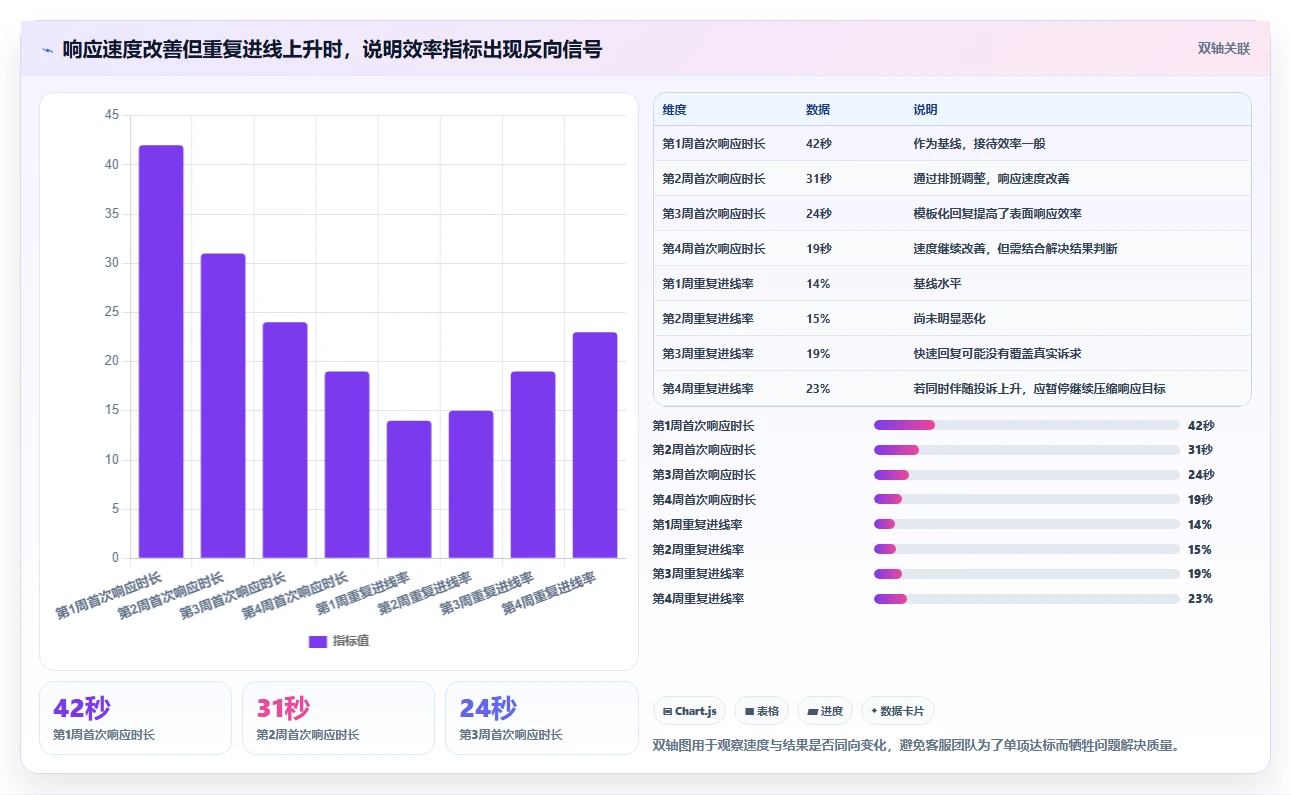Click the 表格 chip
The image size is (1291, 795).
[761, 711]
